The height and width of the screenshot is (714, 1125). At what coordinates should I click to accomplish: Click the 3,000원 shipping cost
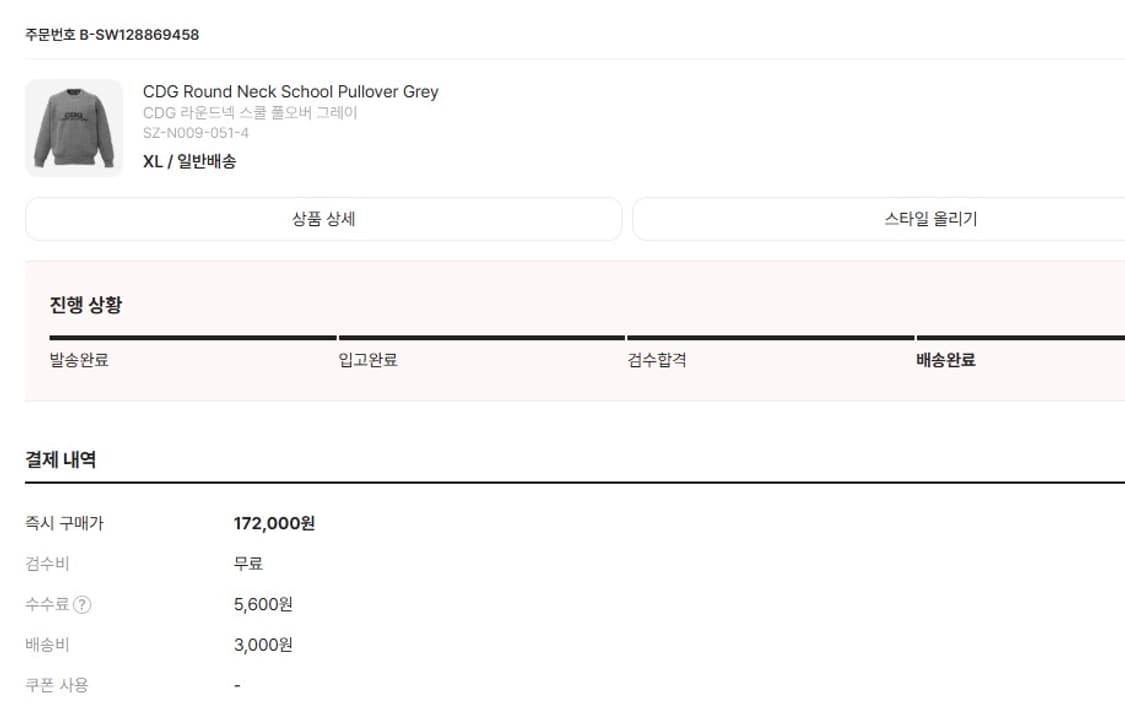tap(263, 645)
